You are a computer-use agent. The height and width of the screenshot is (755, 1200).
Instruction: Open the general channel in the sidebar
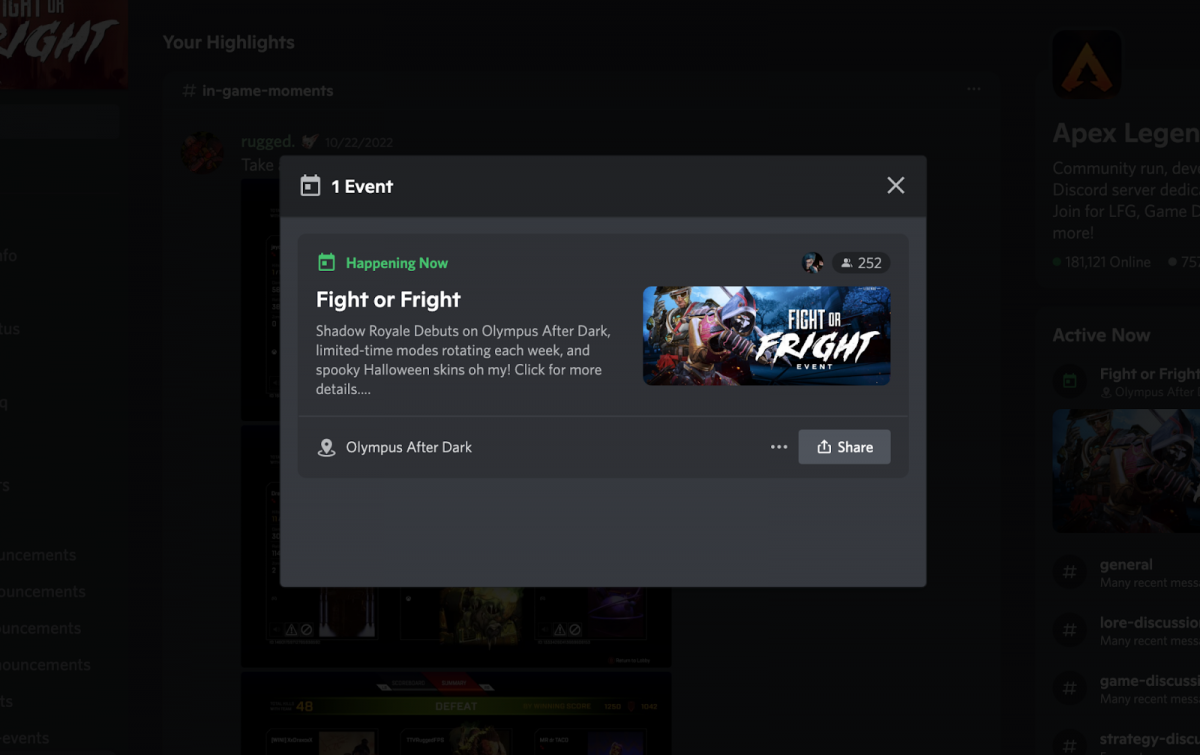[1126, 565]
